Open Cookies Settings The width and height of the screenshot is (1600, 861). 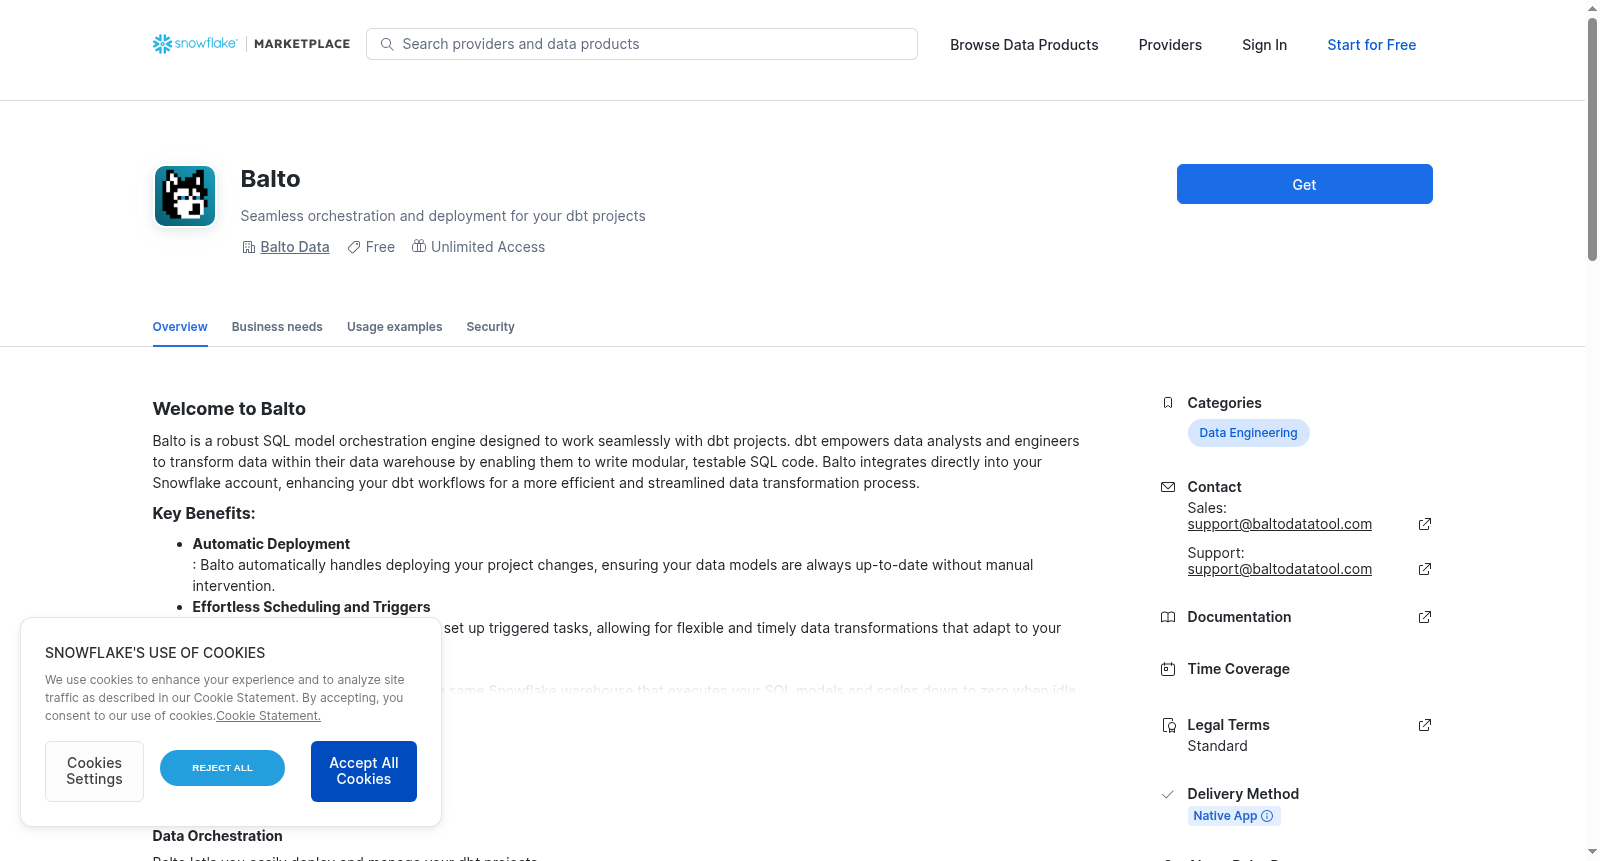tap(94, 771)
